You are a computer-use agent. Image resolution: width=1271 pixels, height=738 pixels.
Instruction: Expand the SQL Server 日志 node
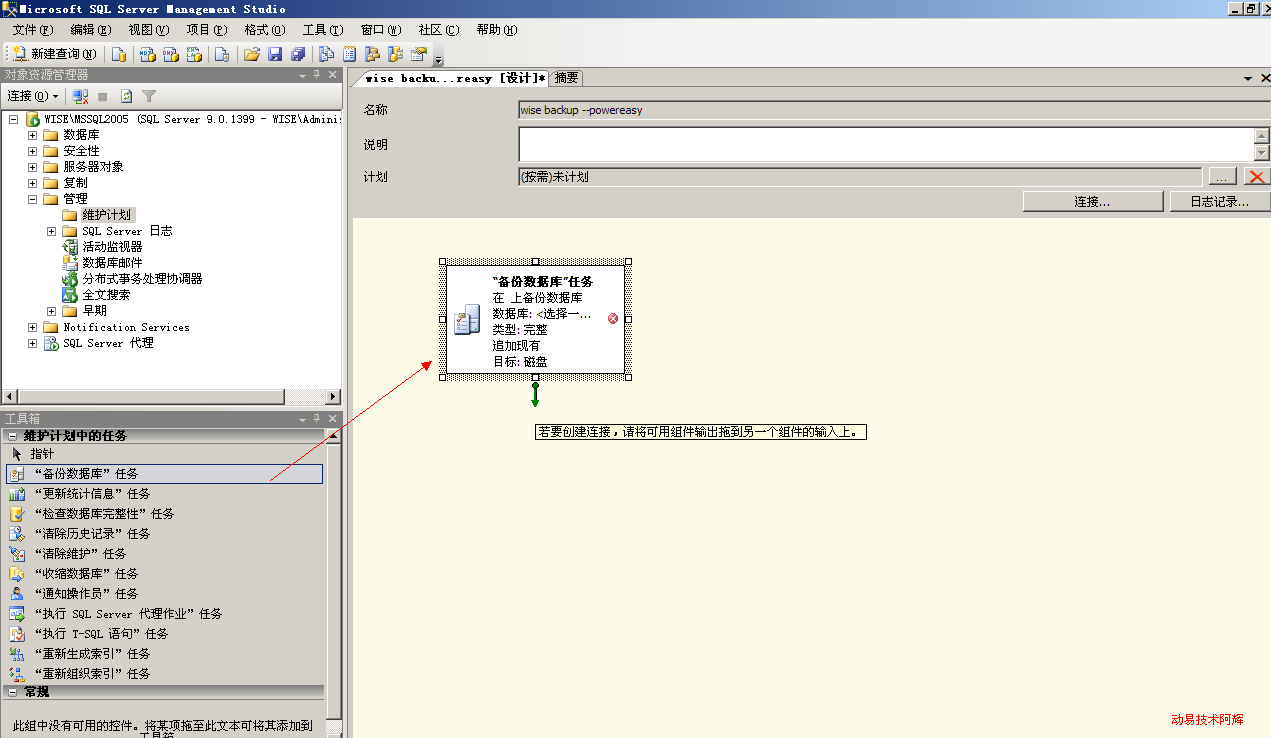[x=51, y=231]
